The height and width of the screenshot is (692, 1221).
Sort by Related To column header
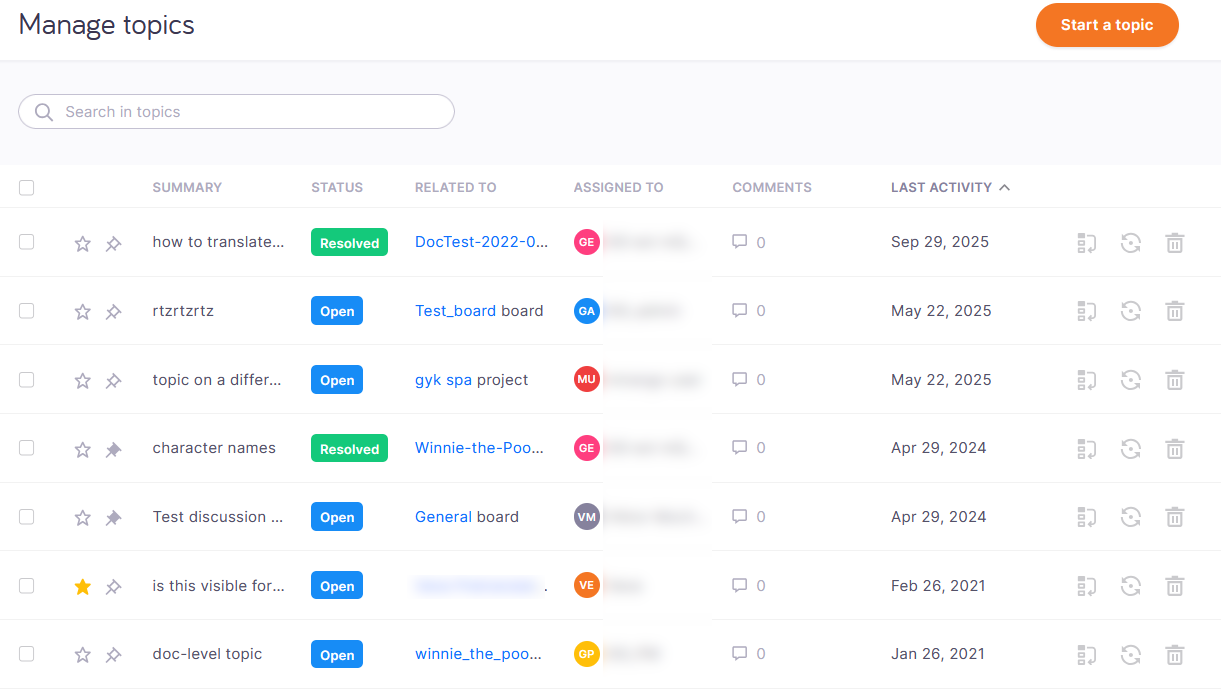(x=455, y=187)
